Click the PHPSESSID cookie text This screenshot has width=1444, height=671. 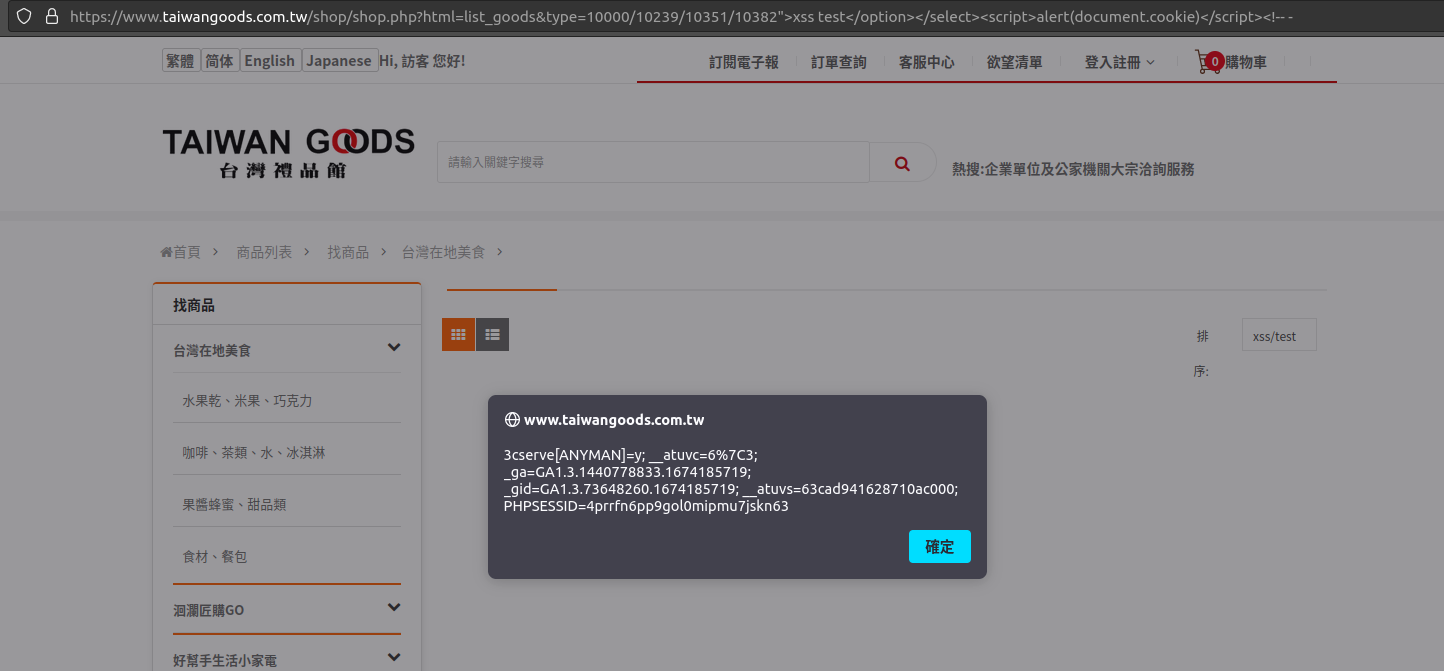tap(646, 506)
